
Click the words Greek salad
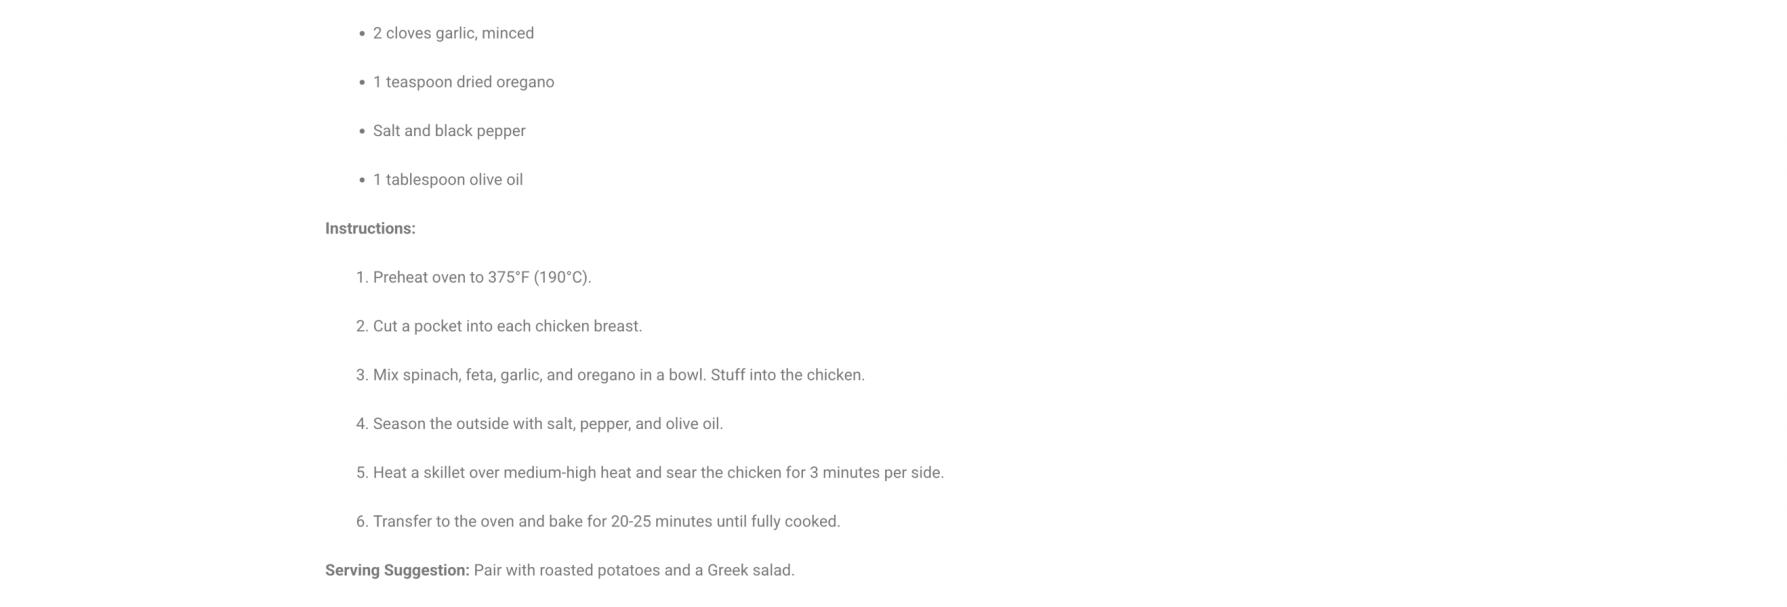pyautogui.click(x=750, y=571)
